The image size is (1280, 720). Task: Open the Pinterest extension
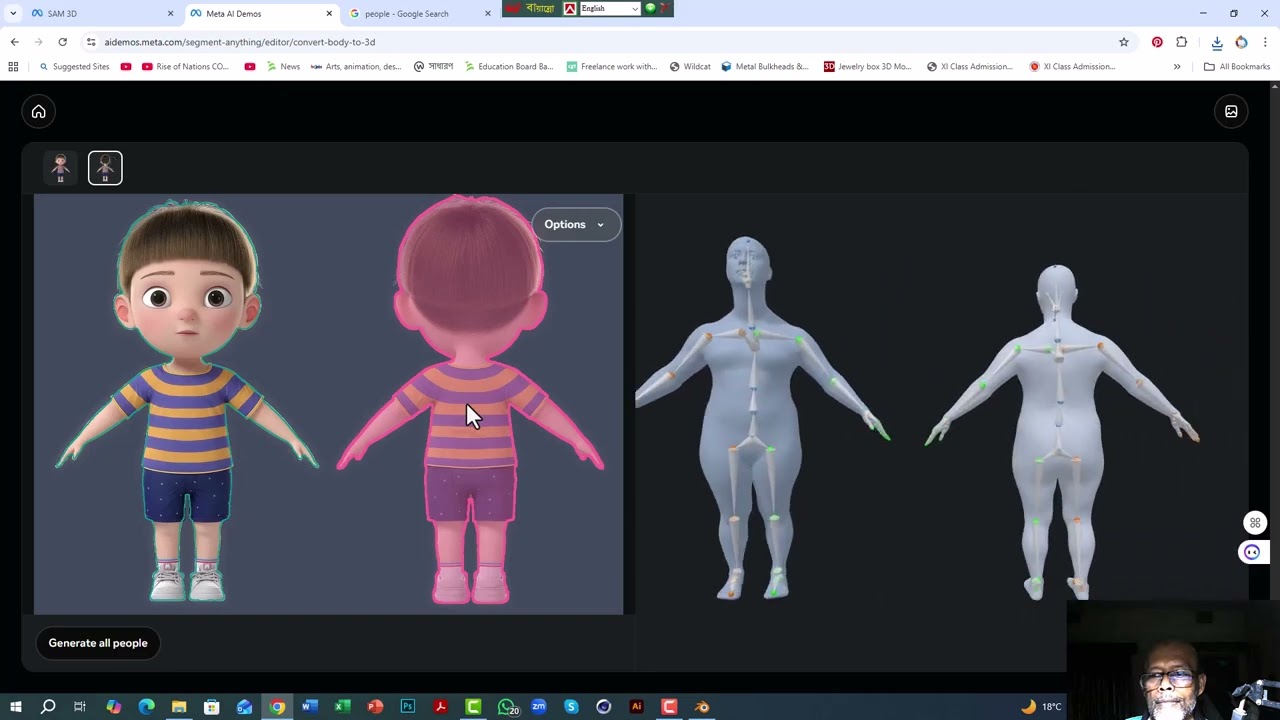click(x=1157, y=42)
